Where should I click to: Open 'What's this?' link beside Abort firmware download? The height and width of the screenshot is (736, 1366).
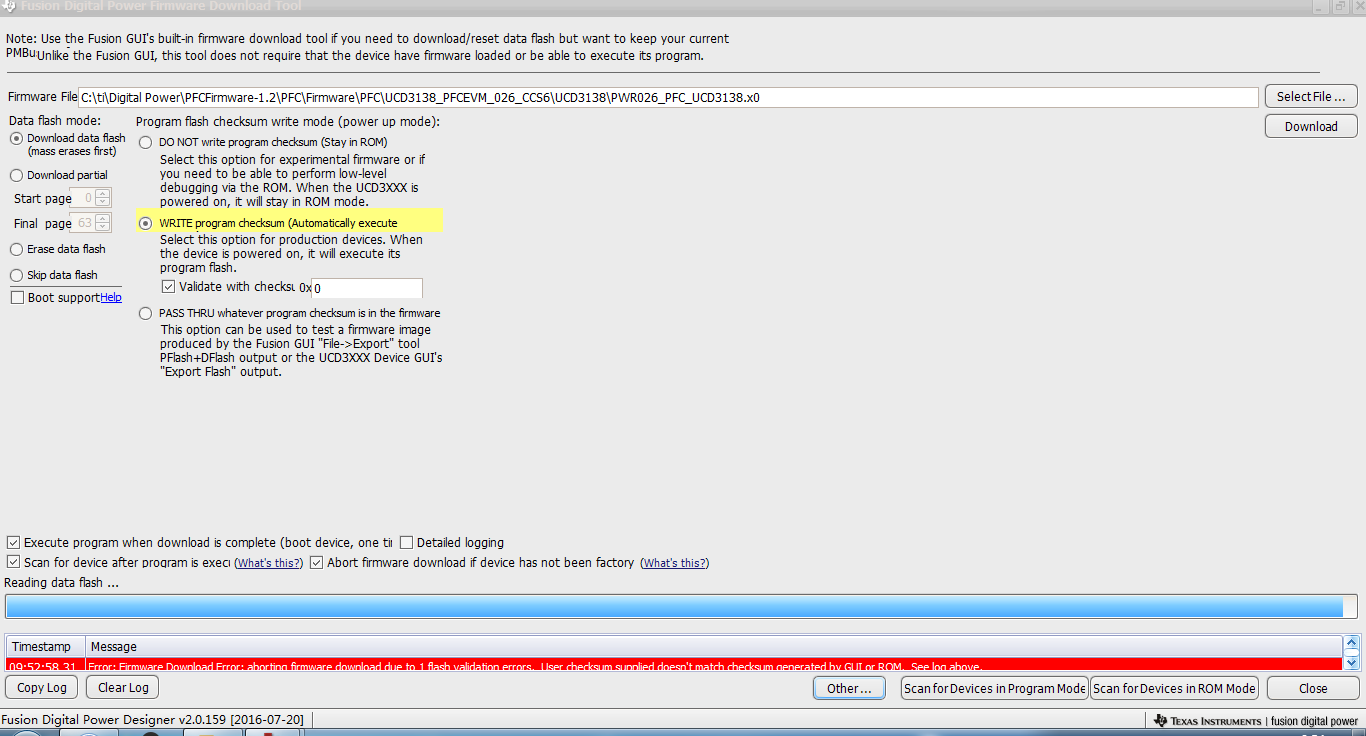tap(675, 563)
